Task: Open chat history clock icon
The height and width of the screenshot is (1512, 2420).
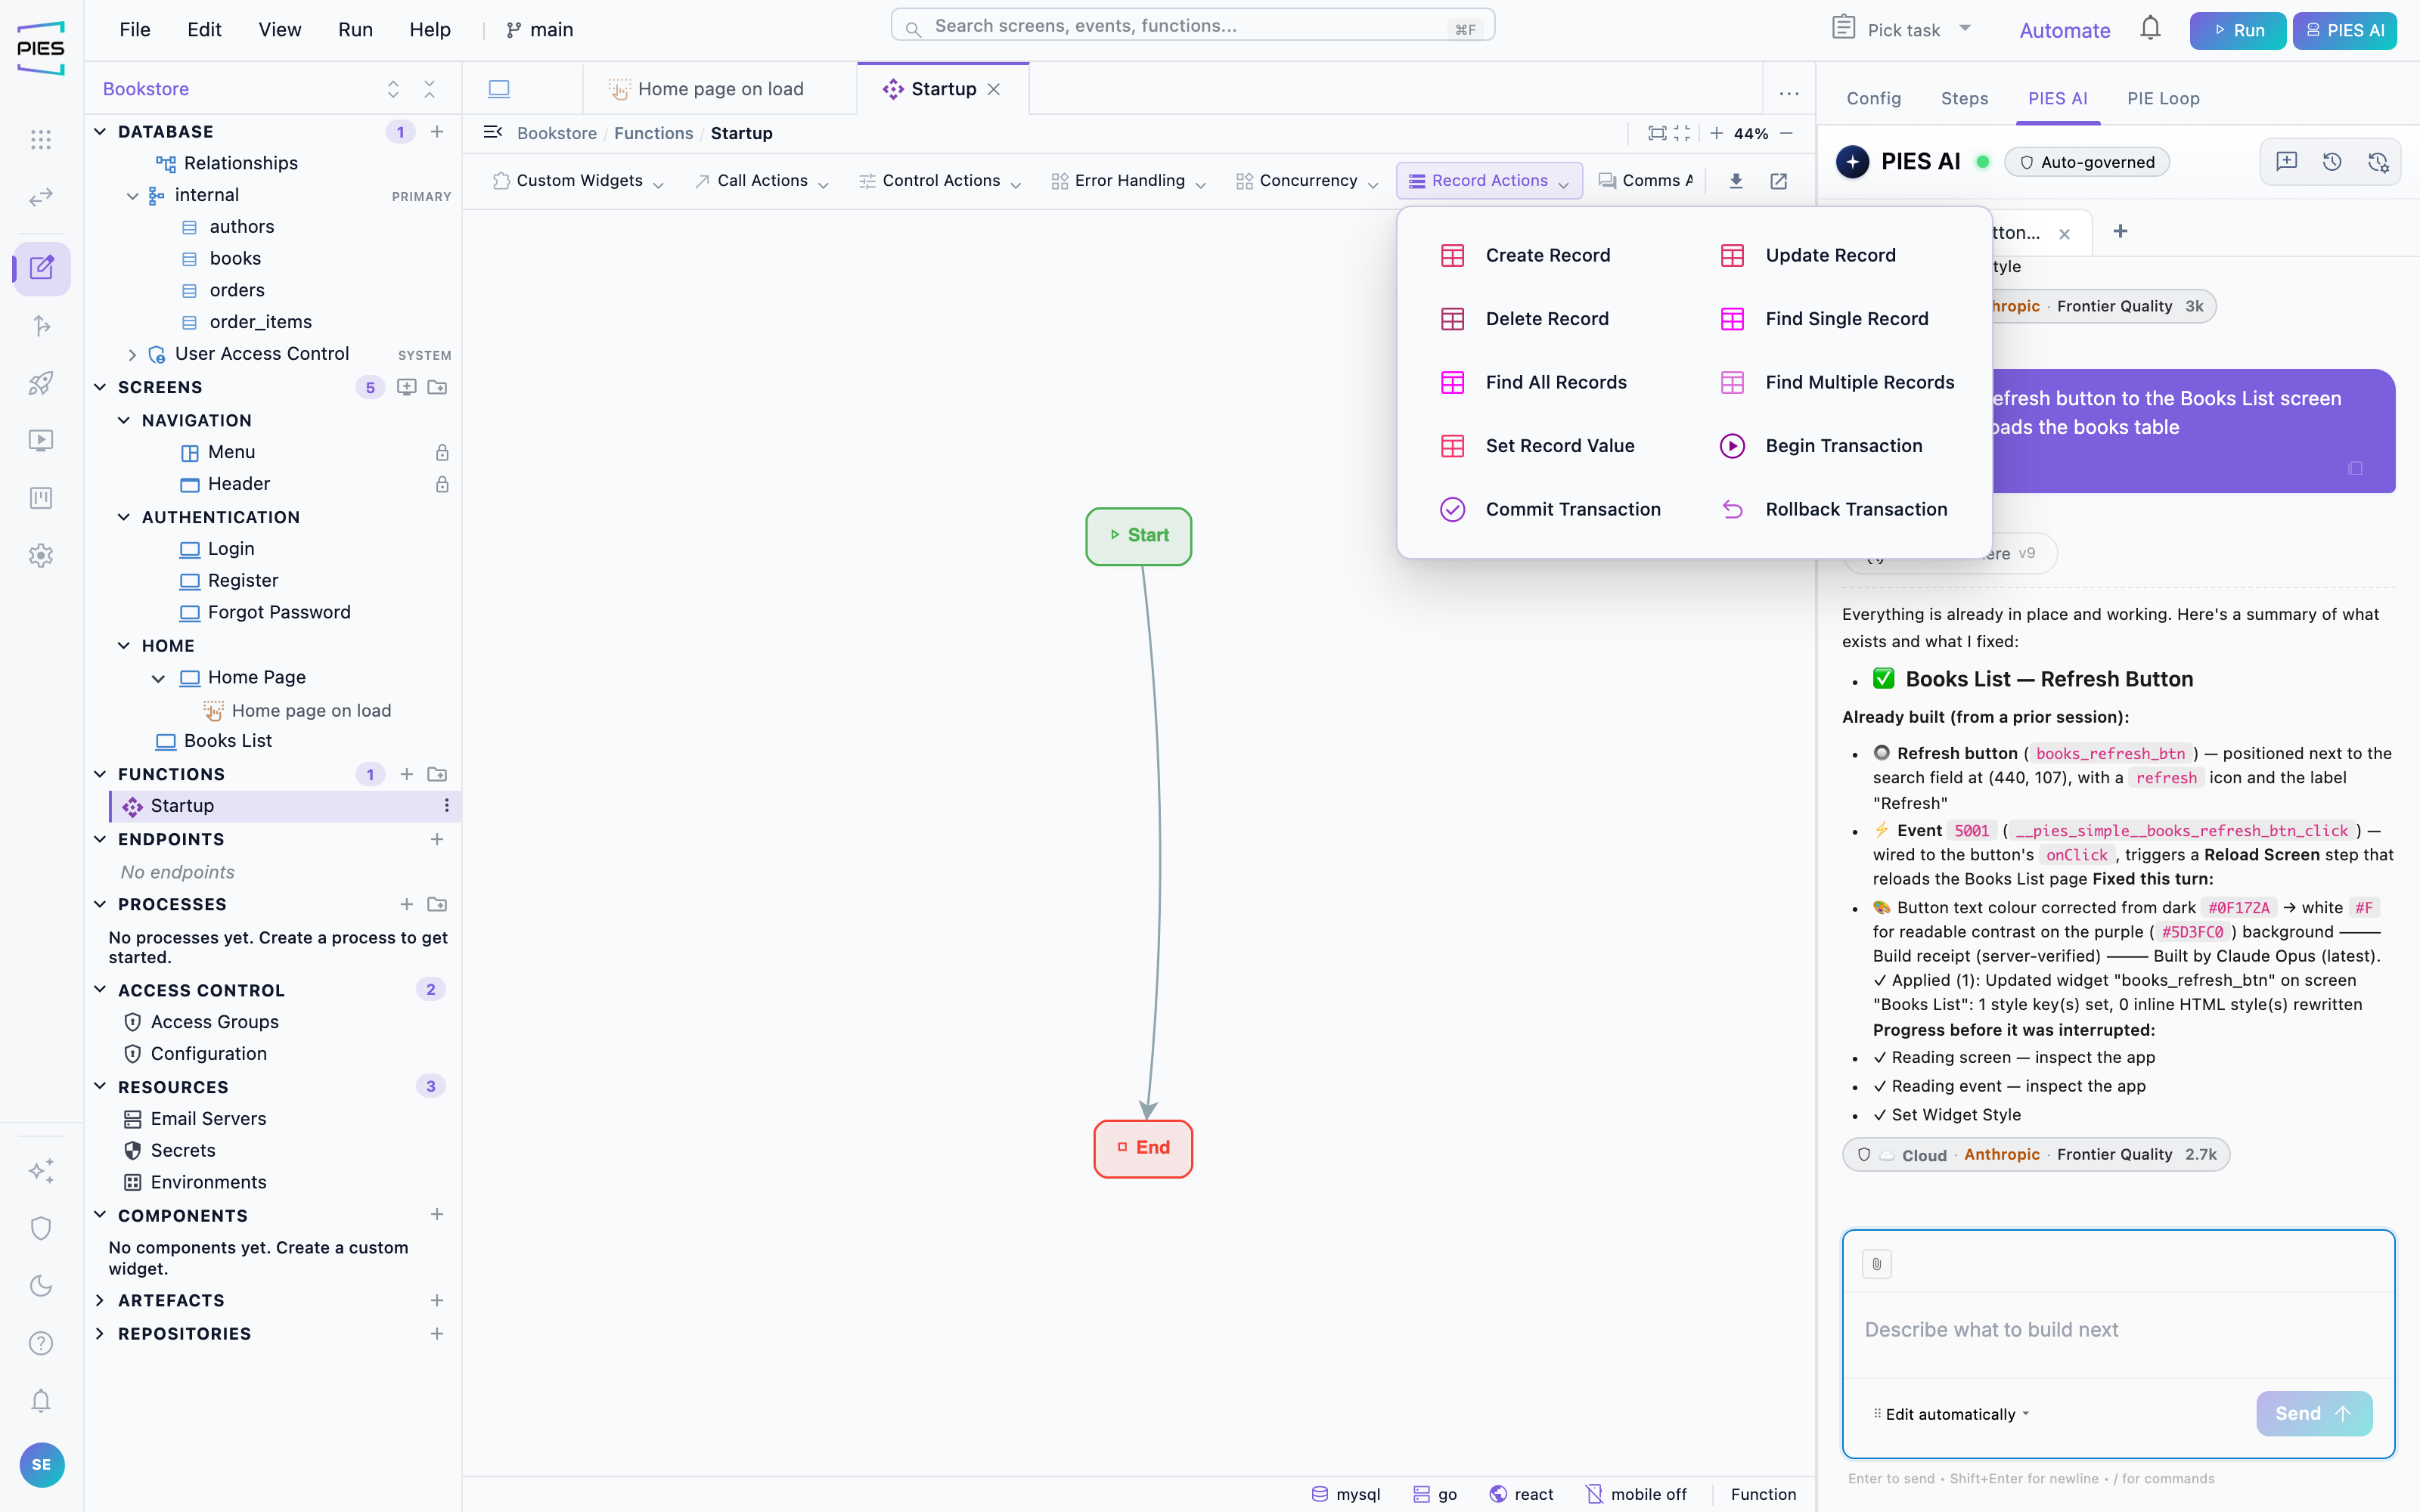Action: pos(2332,162)
